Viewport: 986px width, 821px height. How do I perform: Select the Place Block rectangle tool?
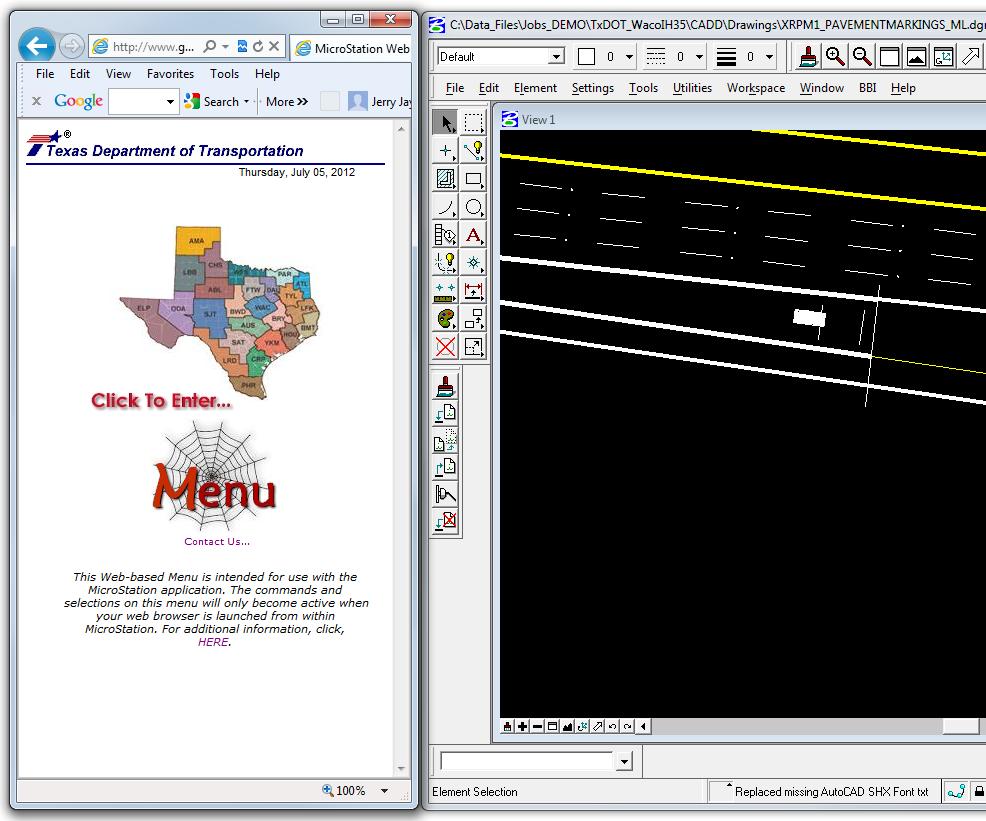click(473, 179)
